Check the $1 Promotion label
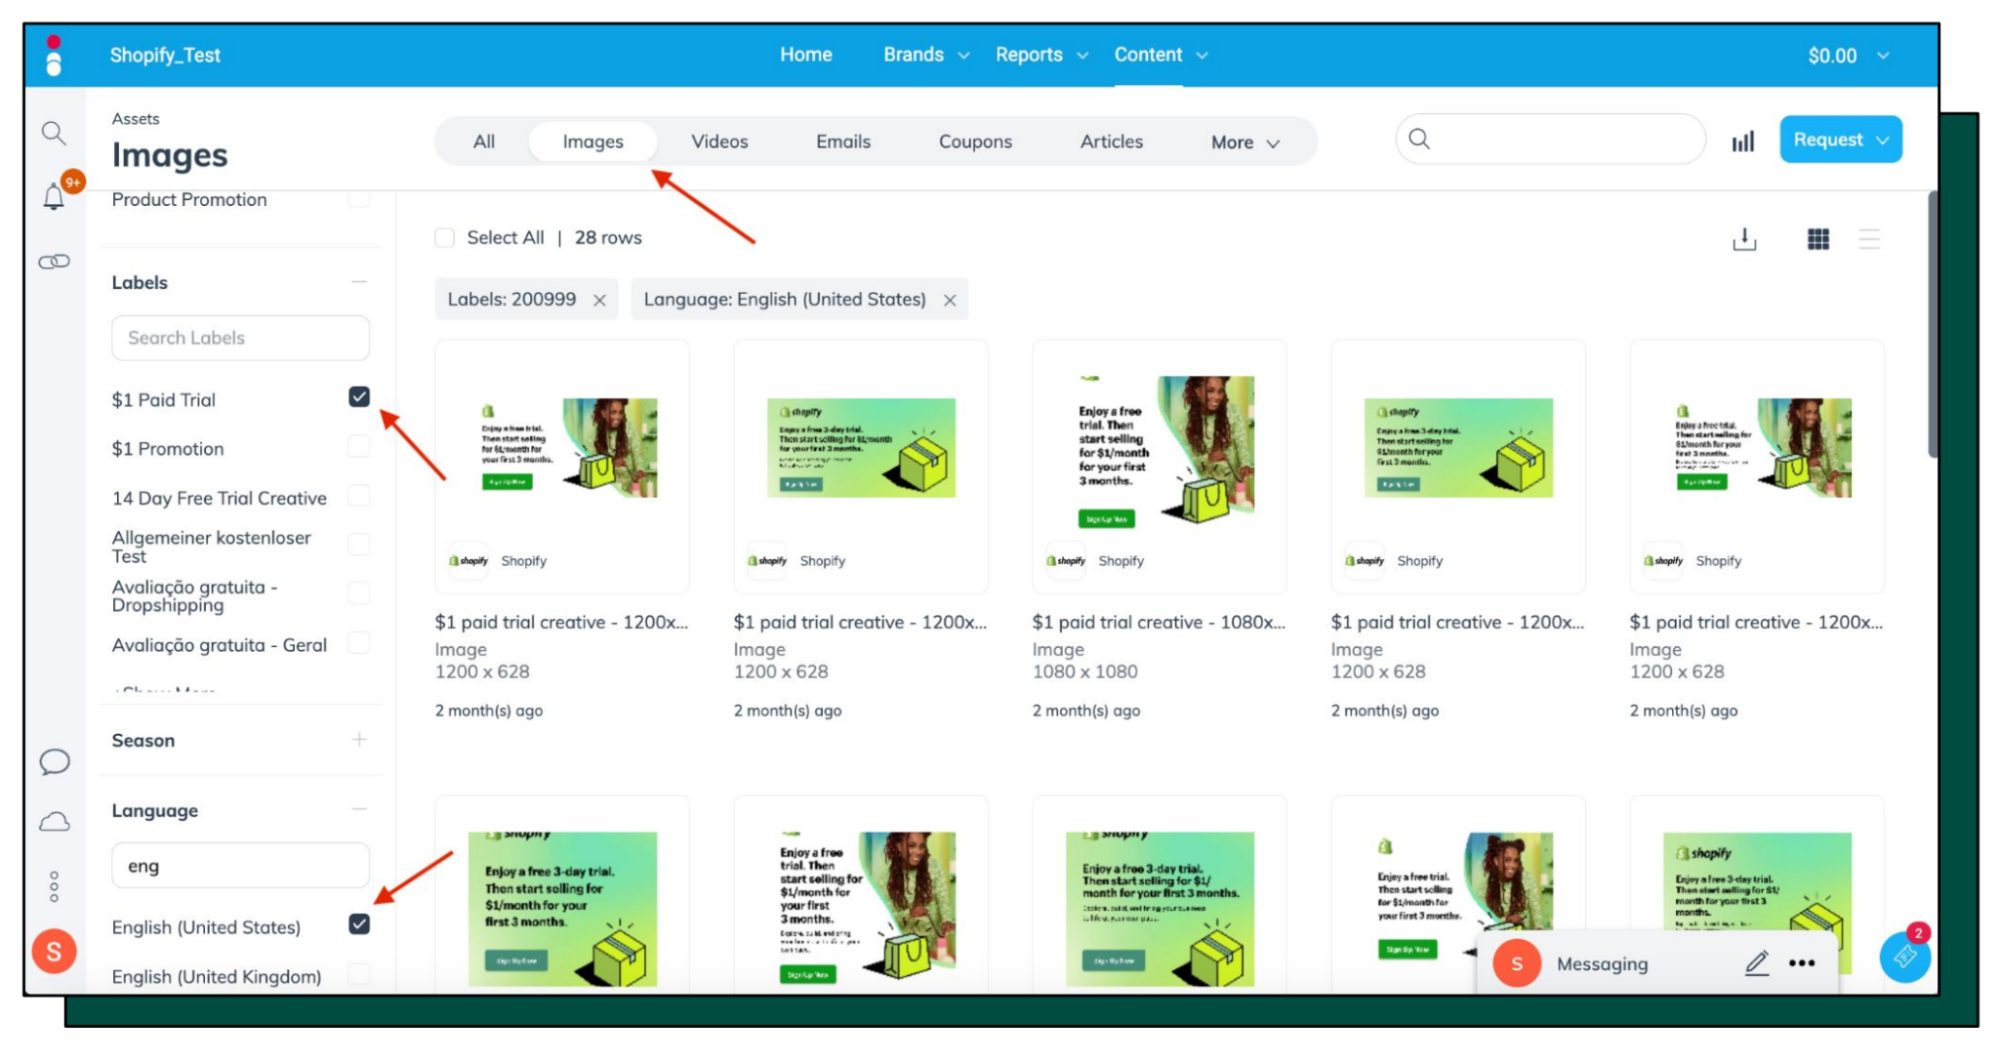Screen dimensions: 1999x1051 (x=359, y=446)
